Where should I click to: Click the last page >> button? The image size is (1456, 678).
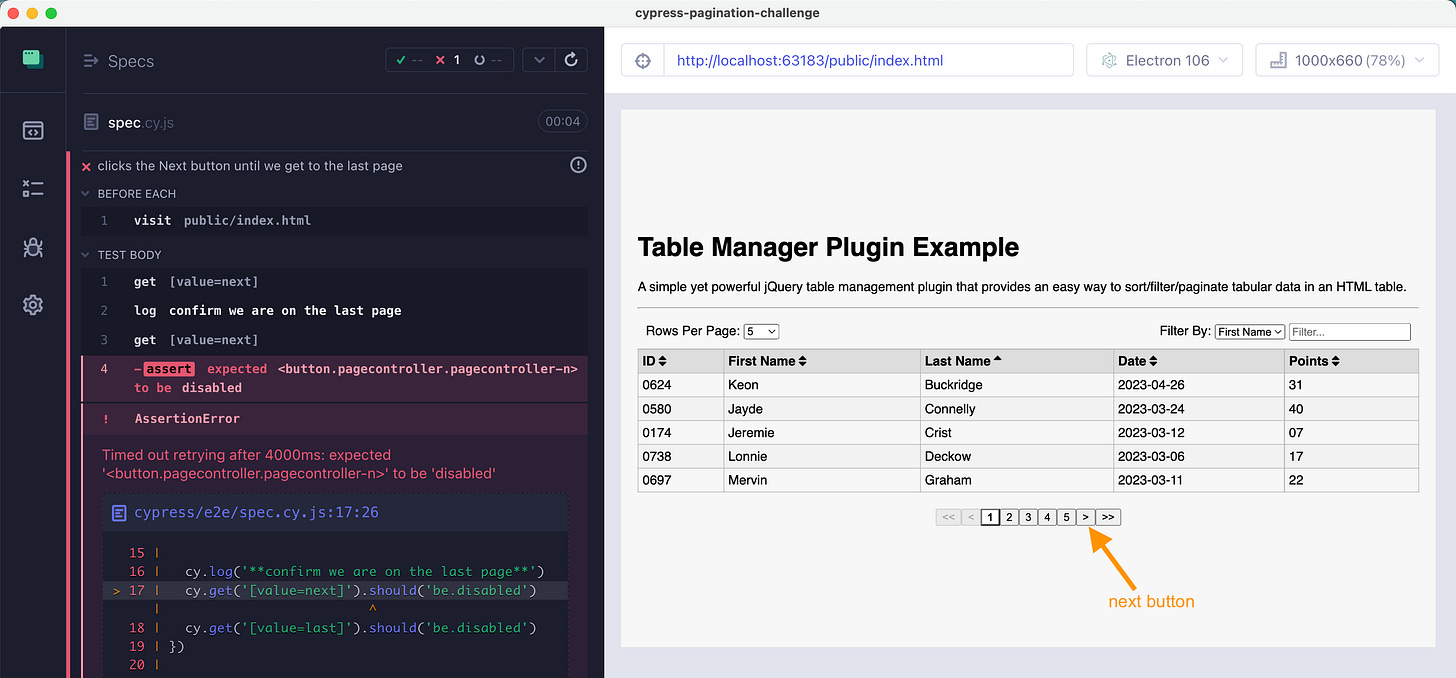1108,517
